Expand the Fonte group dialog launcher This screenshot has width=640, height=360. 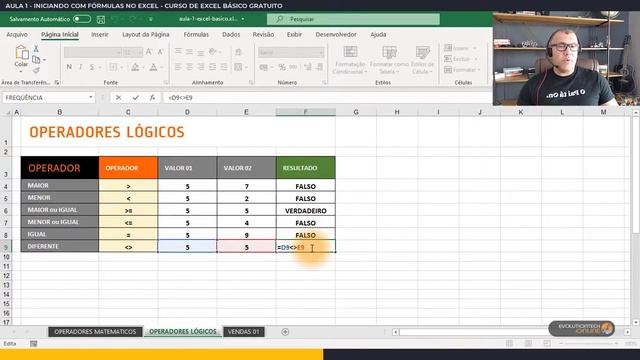tap(166, 82)
